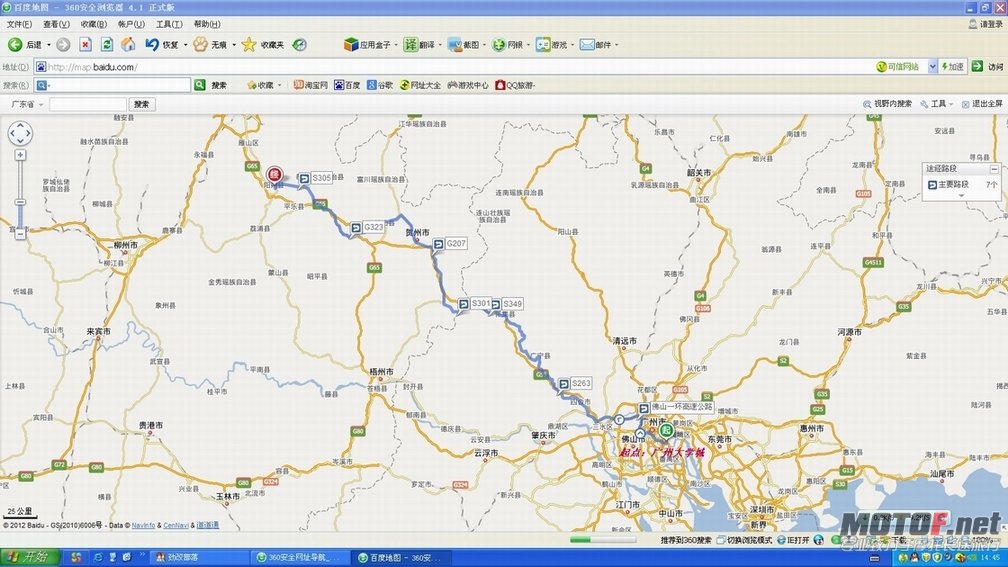
Task: Click the green Go (访问) arrow icon
Action: coord(978,66)
